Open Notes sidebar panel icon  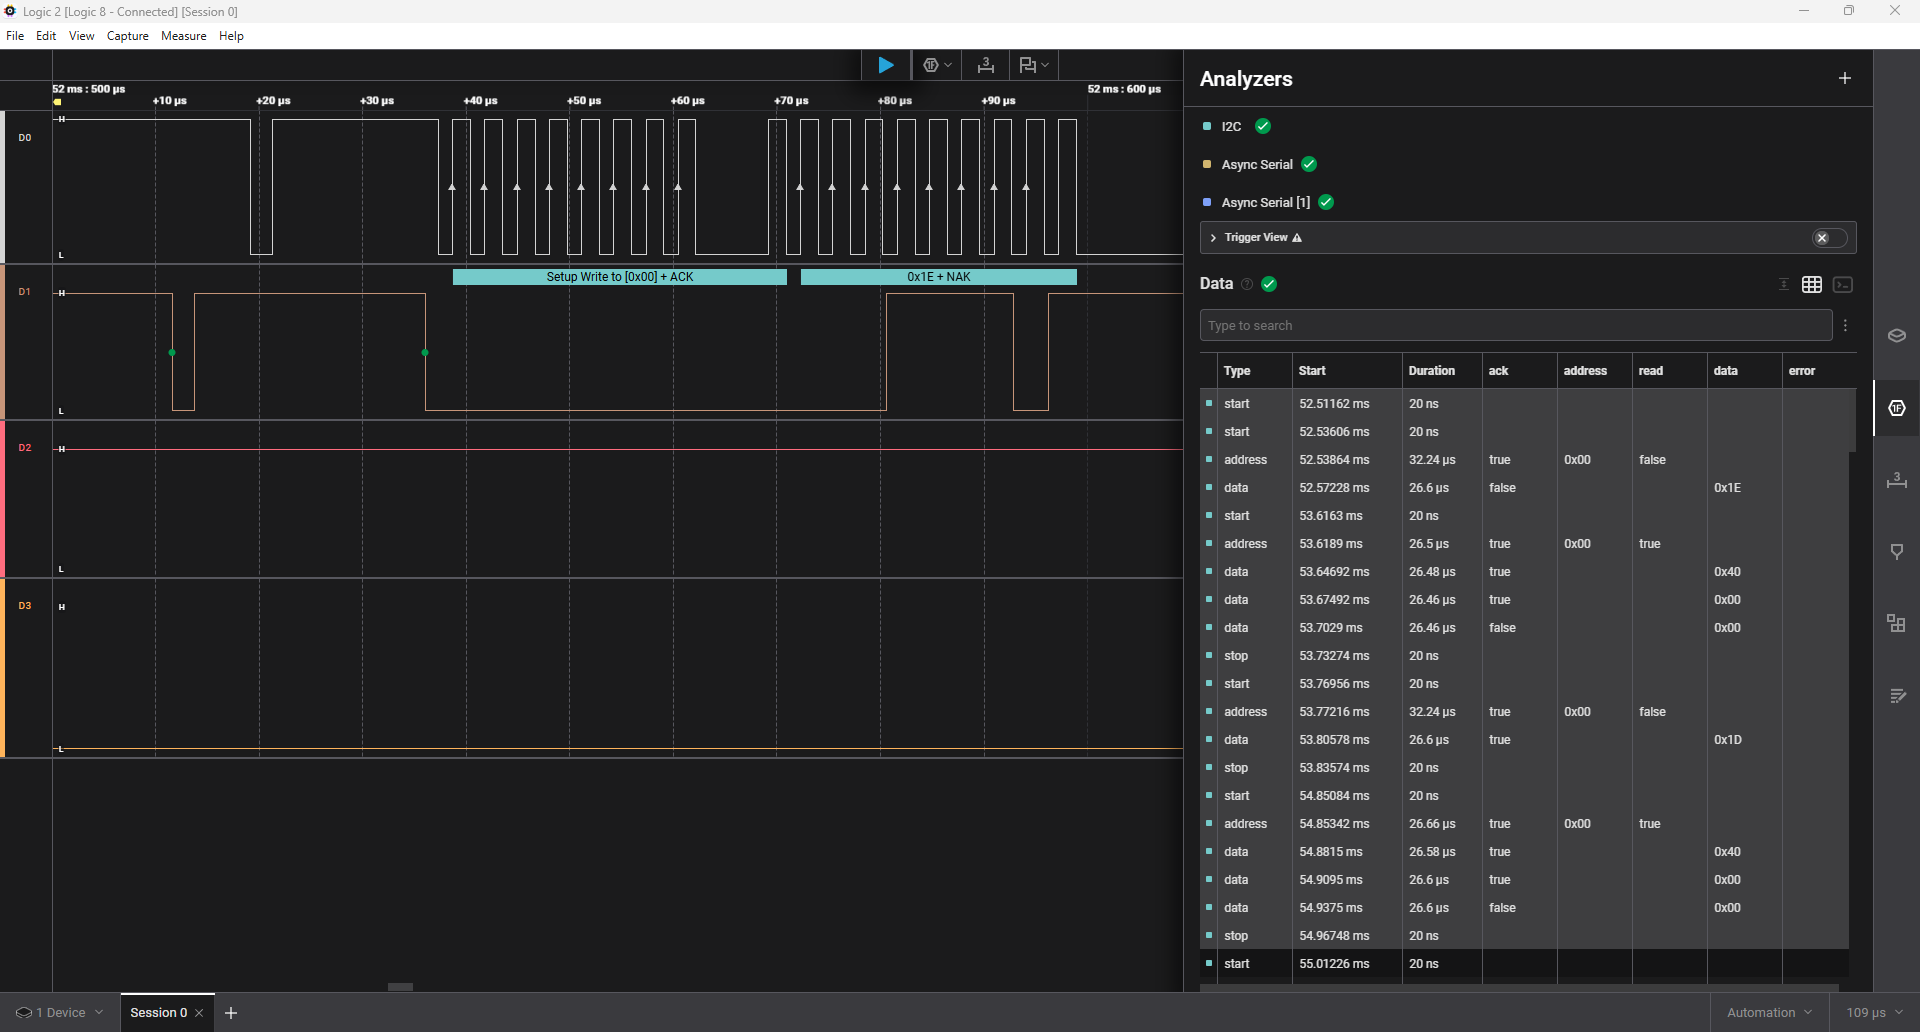[1897, 696]
